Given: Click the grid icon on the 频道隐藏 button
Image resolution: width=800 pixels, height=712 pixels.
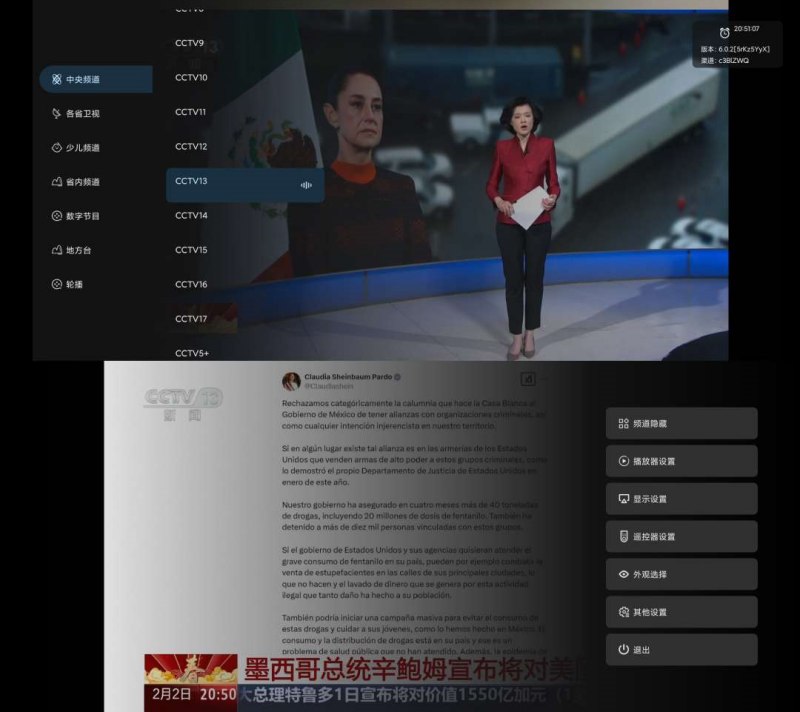Looking at the screenshot, I should tap(622, 423).
